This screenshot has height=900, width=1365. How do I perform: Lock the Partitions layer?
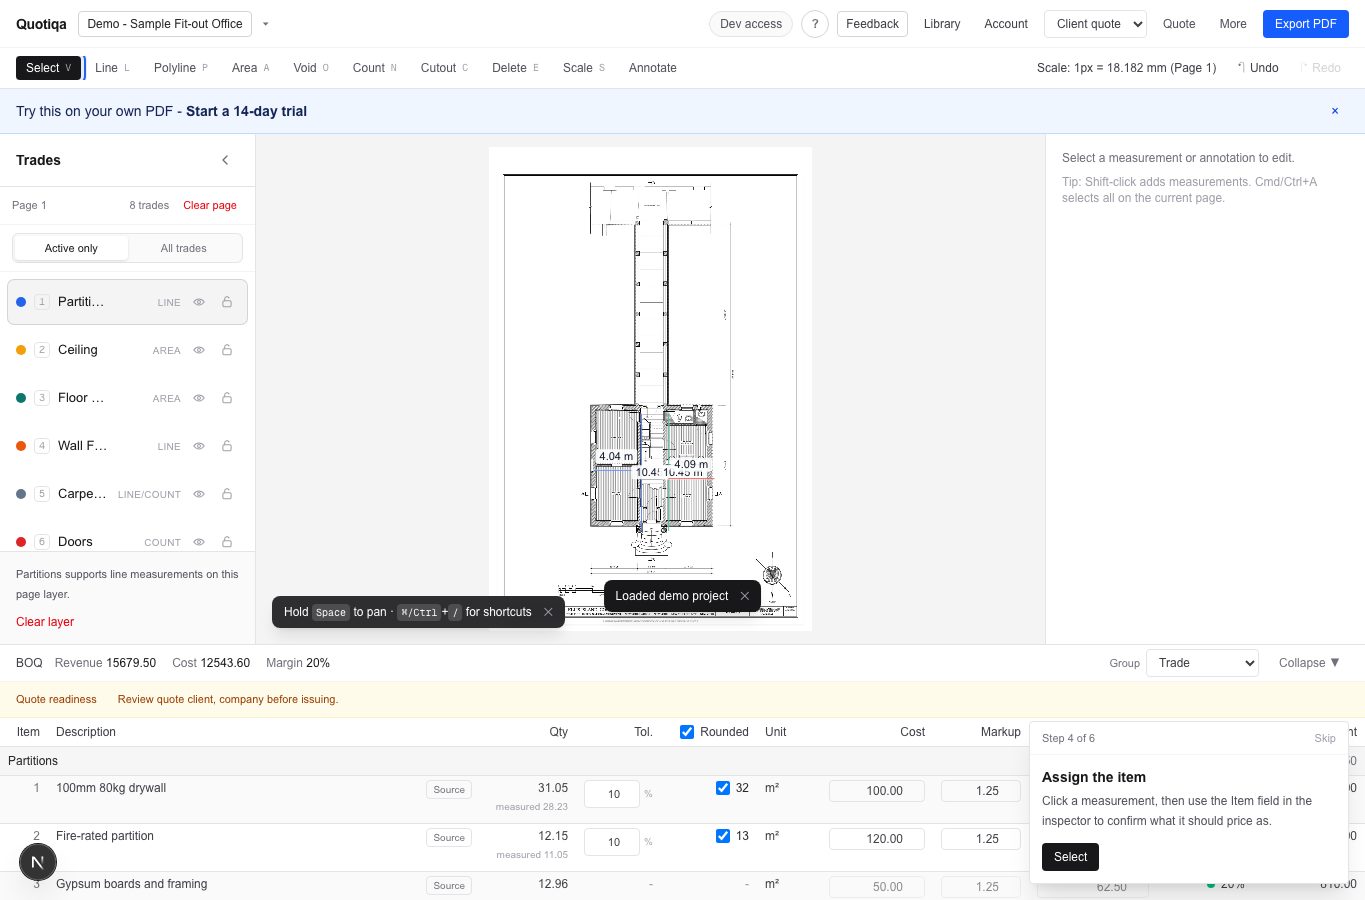pos(227,302)
